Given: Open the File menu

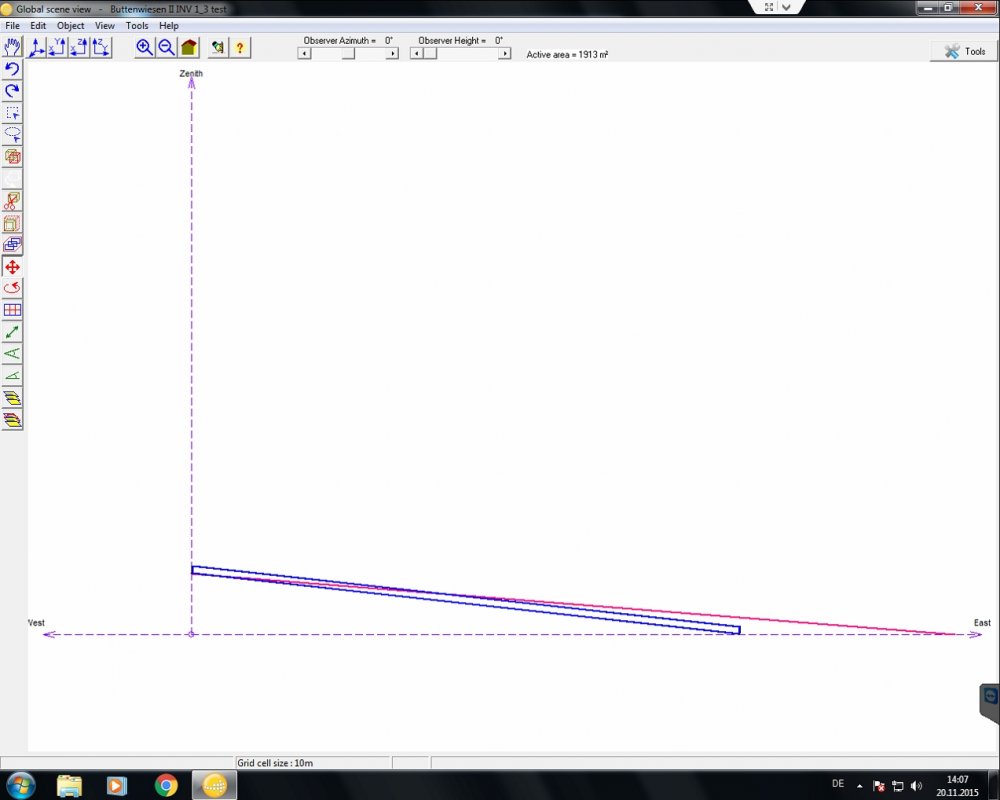Looking at the screenshot, I should point(13,26).
